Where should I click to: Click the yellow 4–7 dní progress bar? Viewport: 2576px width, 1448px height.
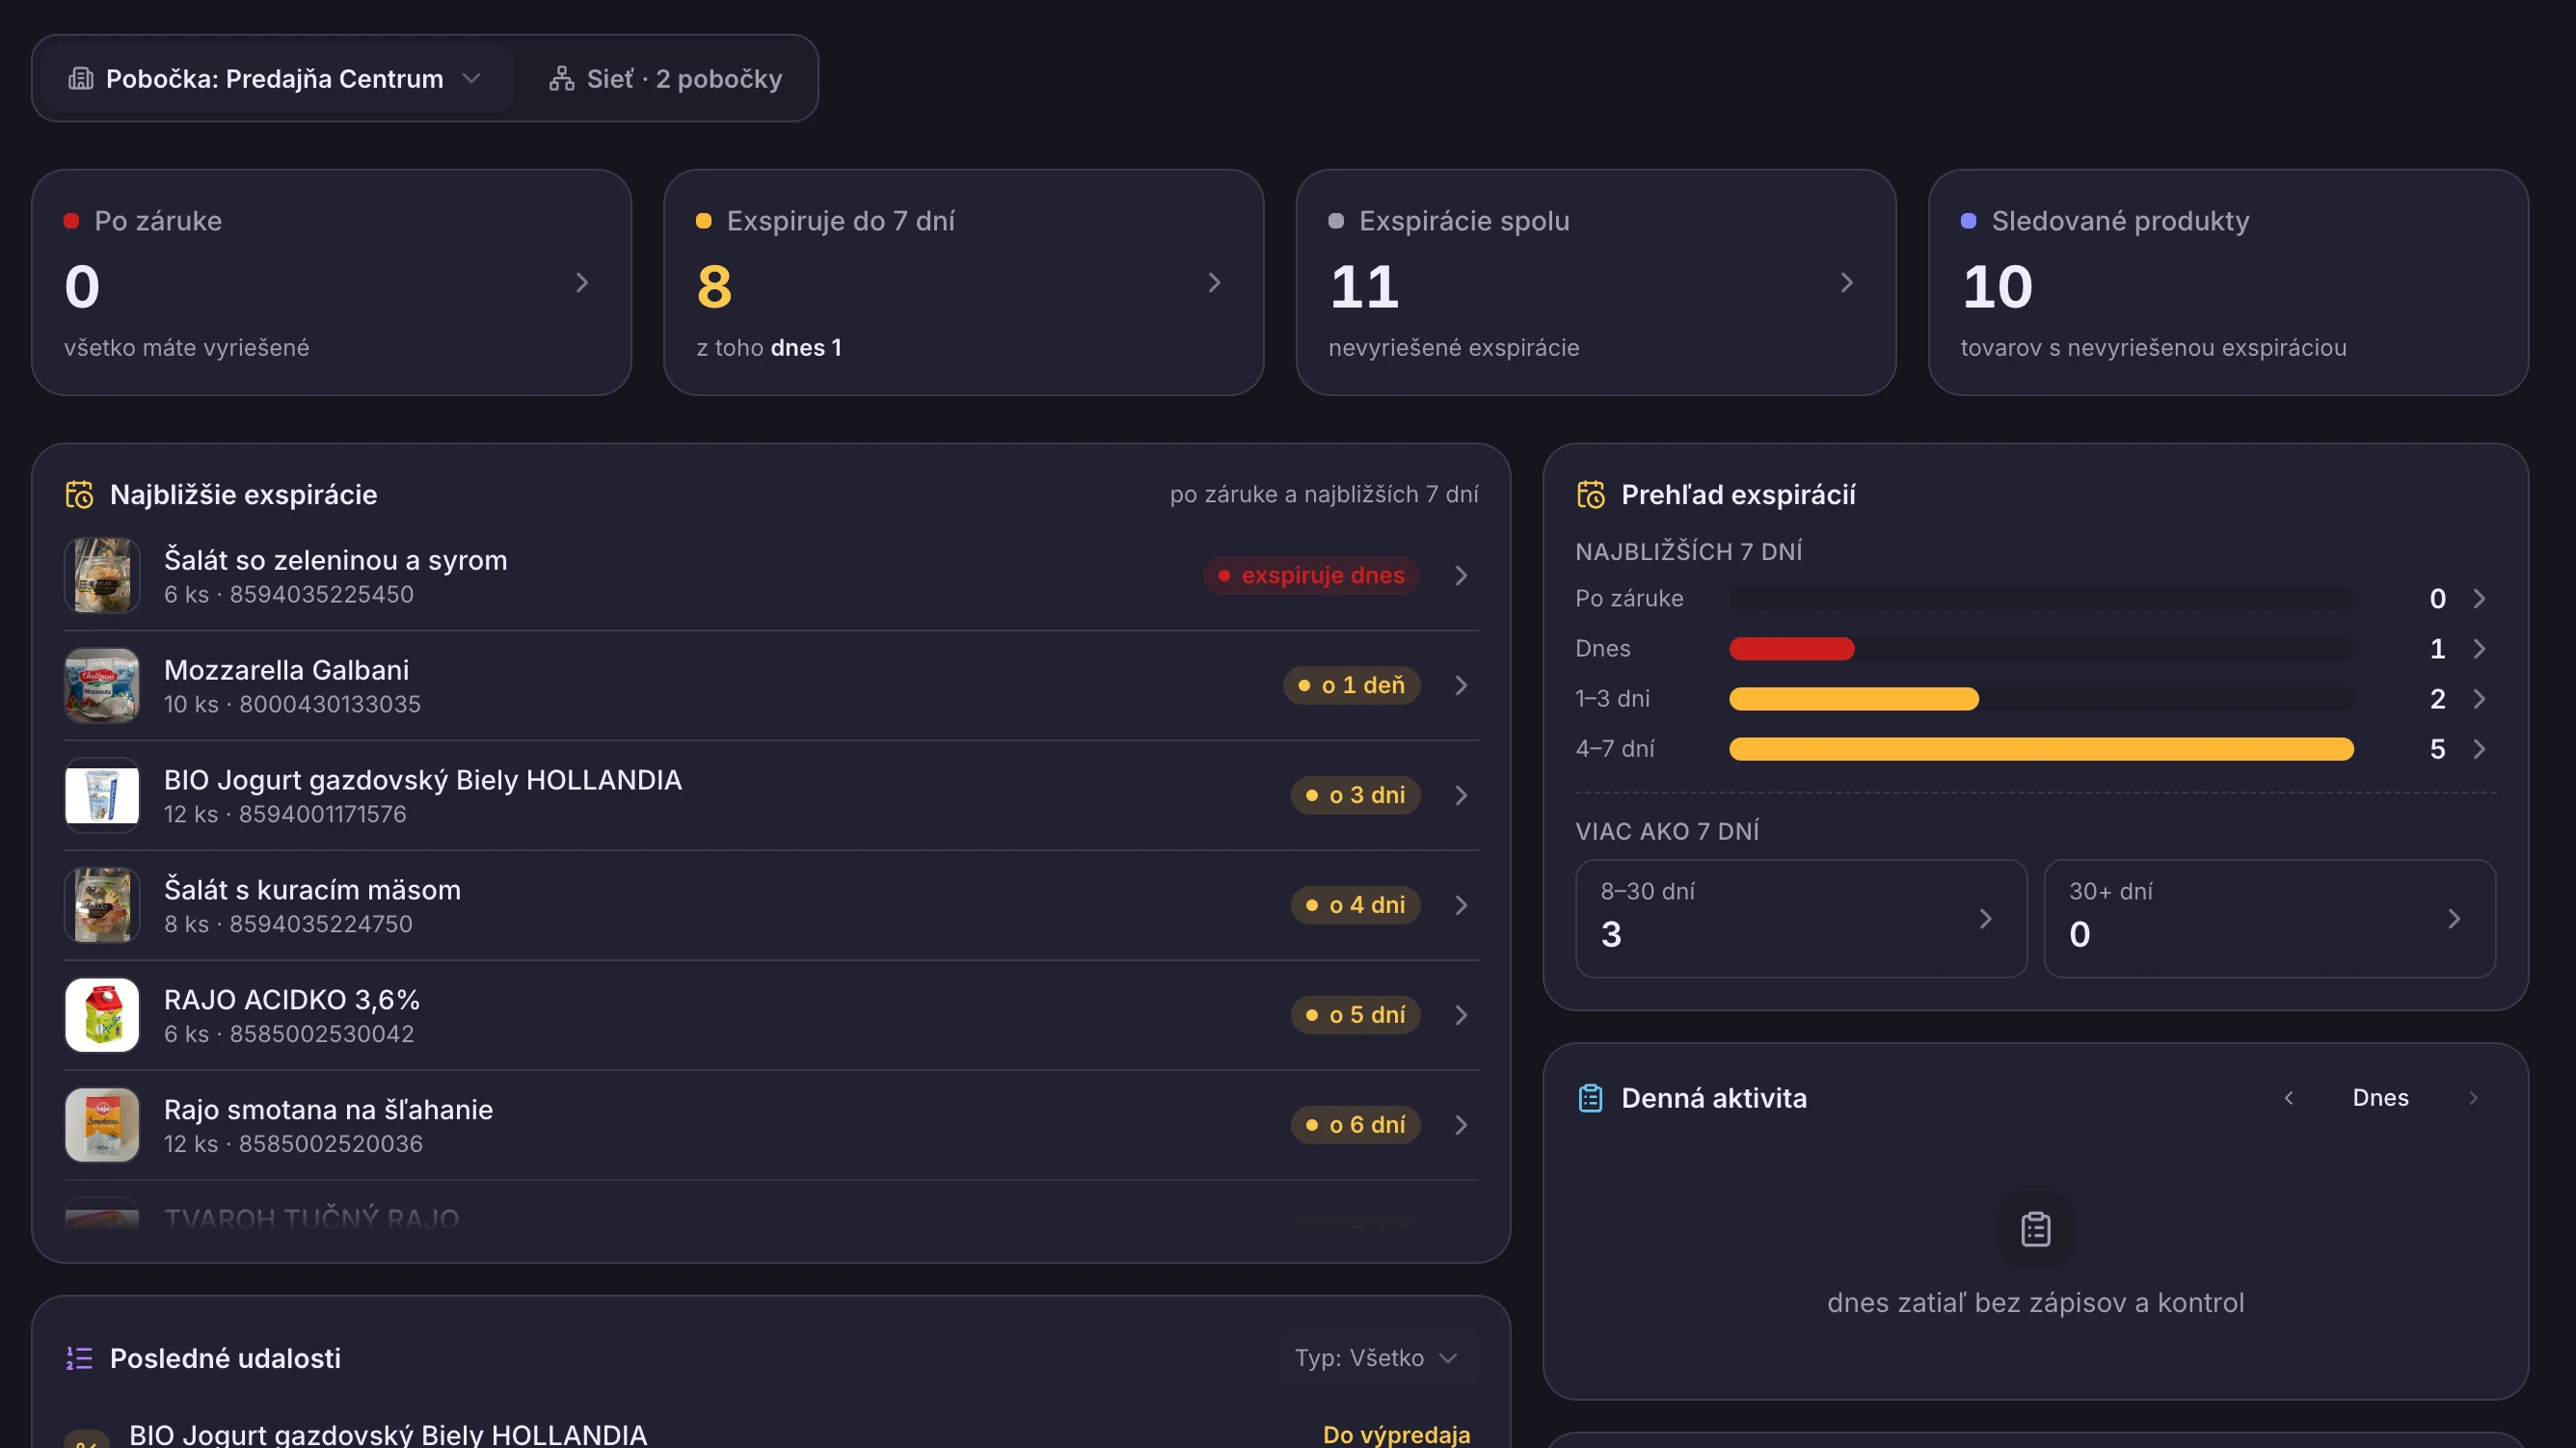[2041, 748]
